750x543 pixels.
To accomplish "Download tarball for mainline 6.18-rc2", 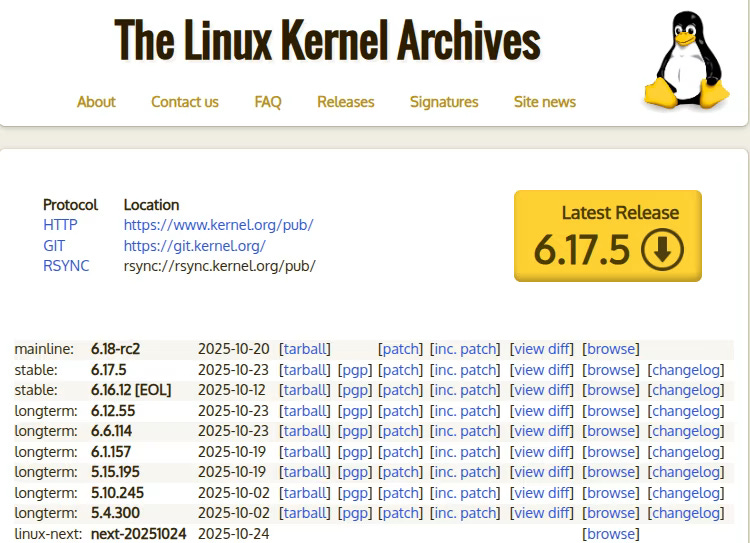I will (305, 349).
